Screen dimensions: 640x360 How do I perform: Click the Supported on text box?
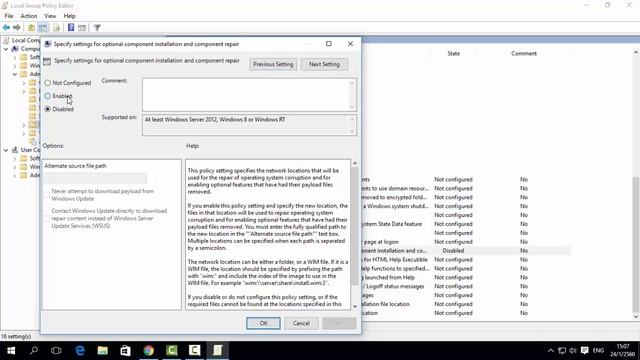(x=249, y=125)
